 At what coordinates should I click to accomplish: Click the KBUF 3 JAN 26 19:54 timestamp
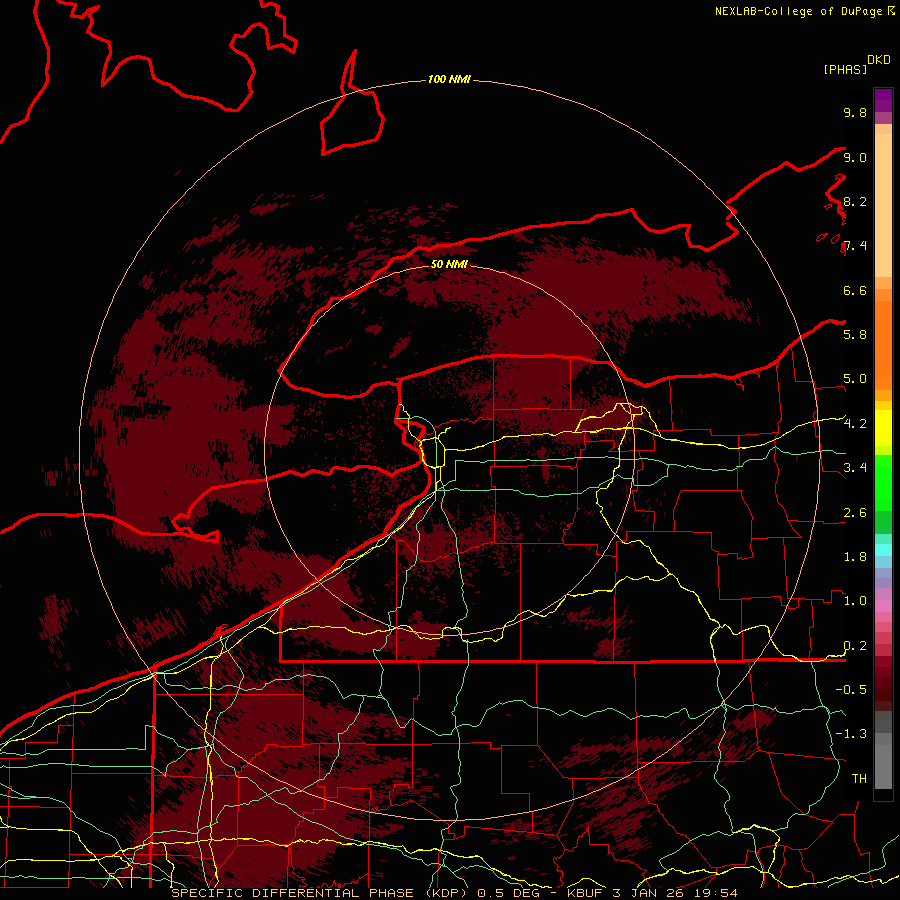(652, 893)
